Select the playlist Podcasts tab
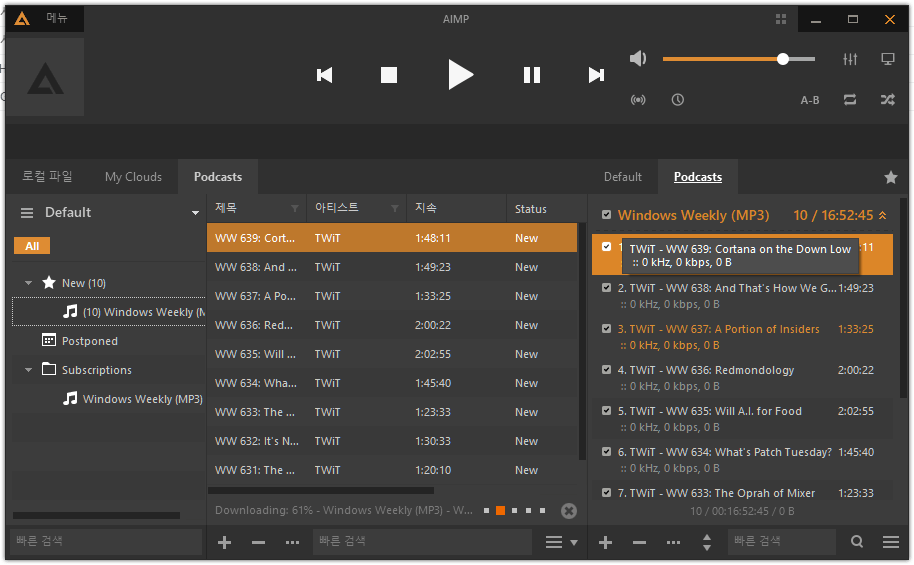Image resolution: width=914 pixels, height=565 pixels. point(698,177)
